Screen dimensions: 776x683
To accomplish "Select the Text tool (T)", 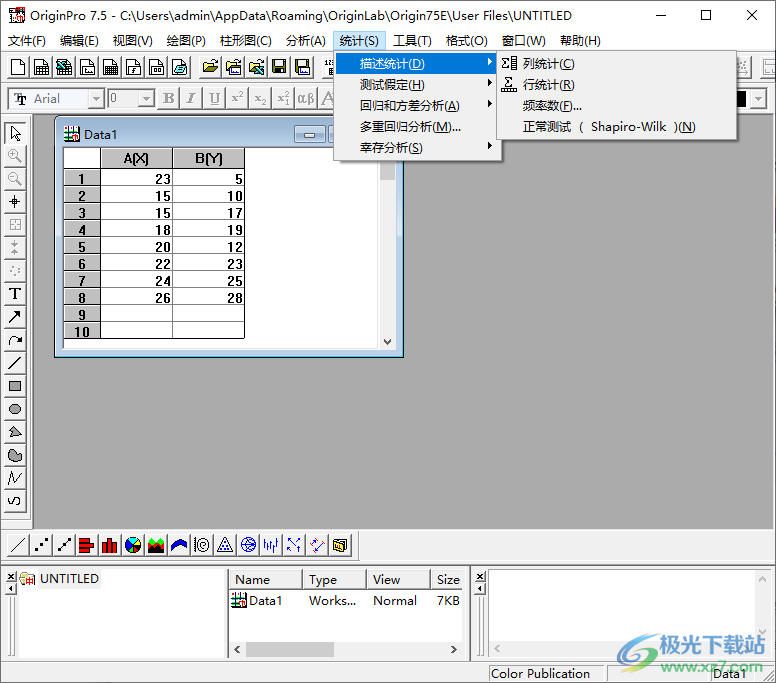I will tap(15, 294).
